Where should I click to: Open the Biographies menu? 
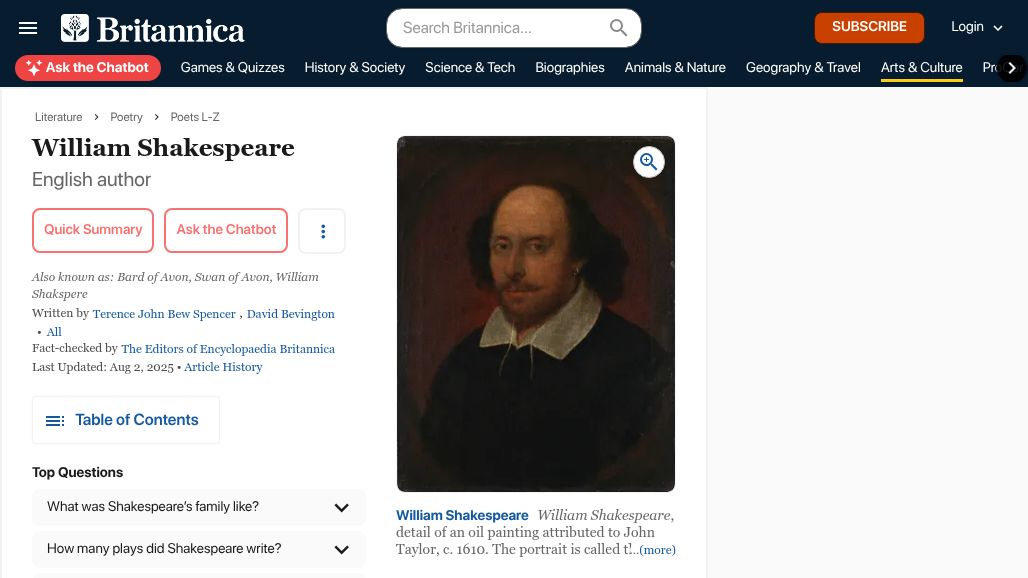pos(569,67)
